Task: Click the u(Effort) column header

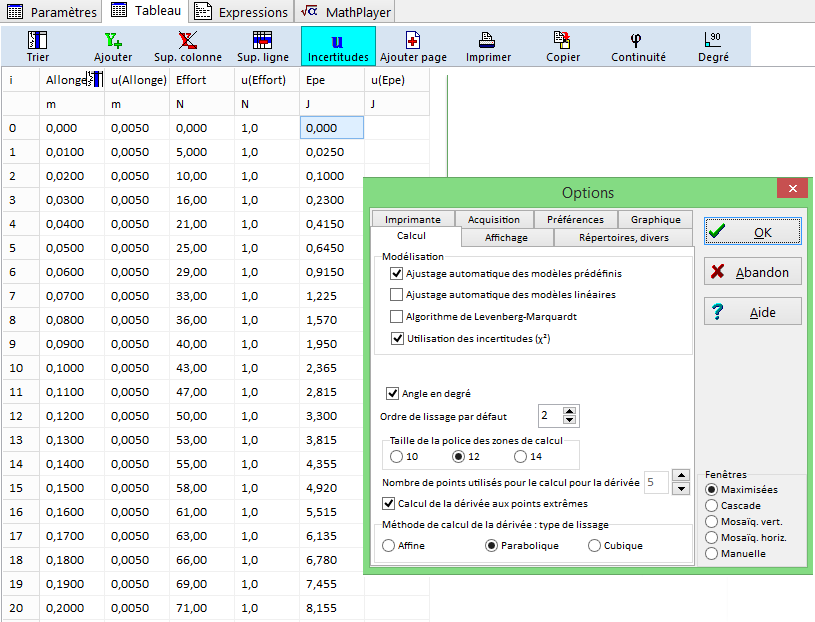Action: coord(267,80)
